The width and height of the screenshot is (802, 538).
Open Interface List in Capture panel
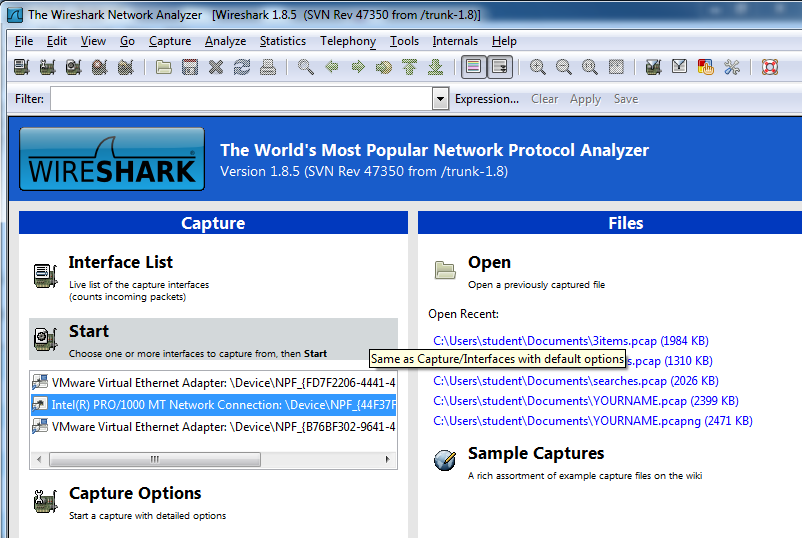point(121,262)
